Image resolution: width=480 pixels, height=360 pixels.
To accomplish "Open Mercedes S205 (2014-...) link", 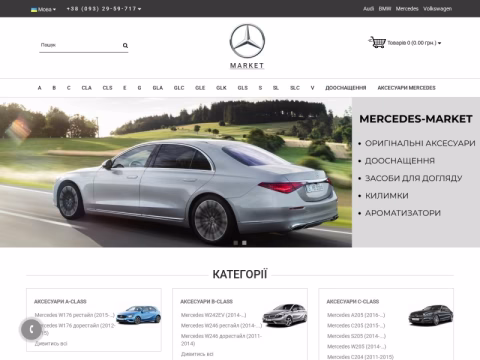I will coord(356,336).
